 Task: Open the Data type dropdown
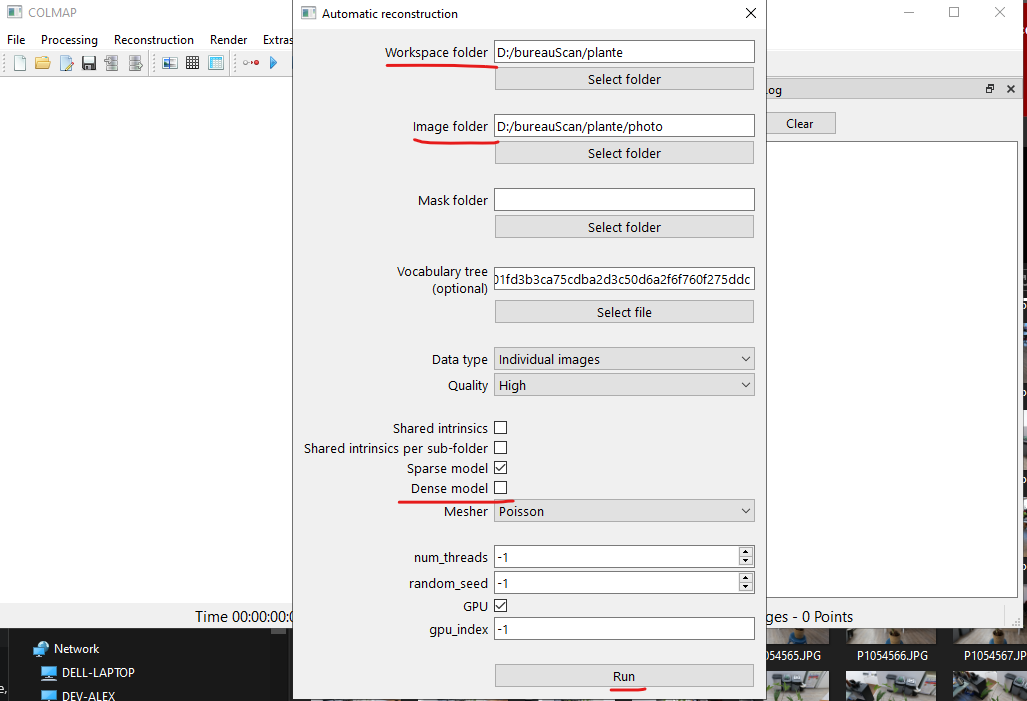point(624,358)
